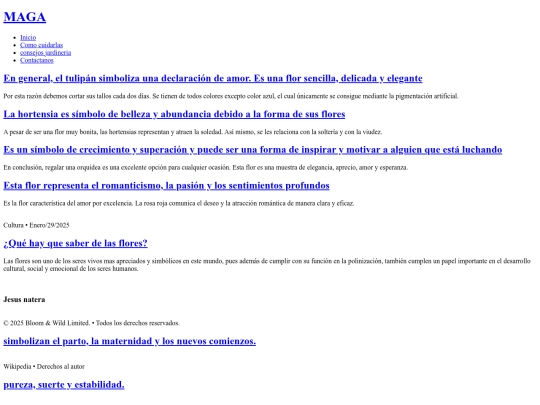Screen dimensions: 540x405
Task: Open the símbolo de crecimiento y superación article
Action: pyautogui.click(x=252, y=150)
